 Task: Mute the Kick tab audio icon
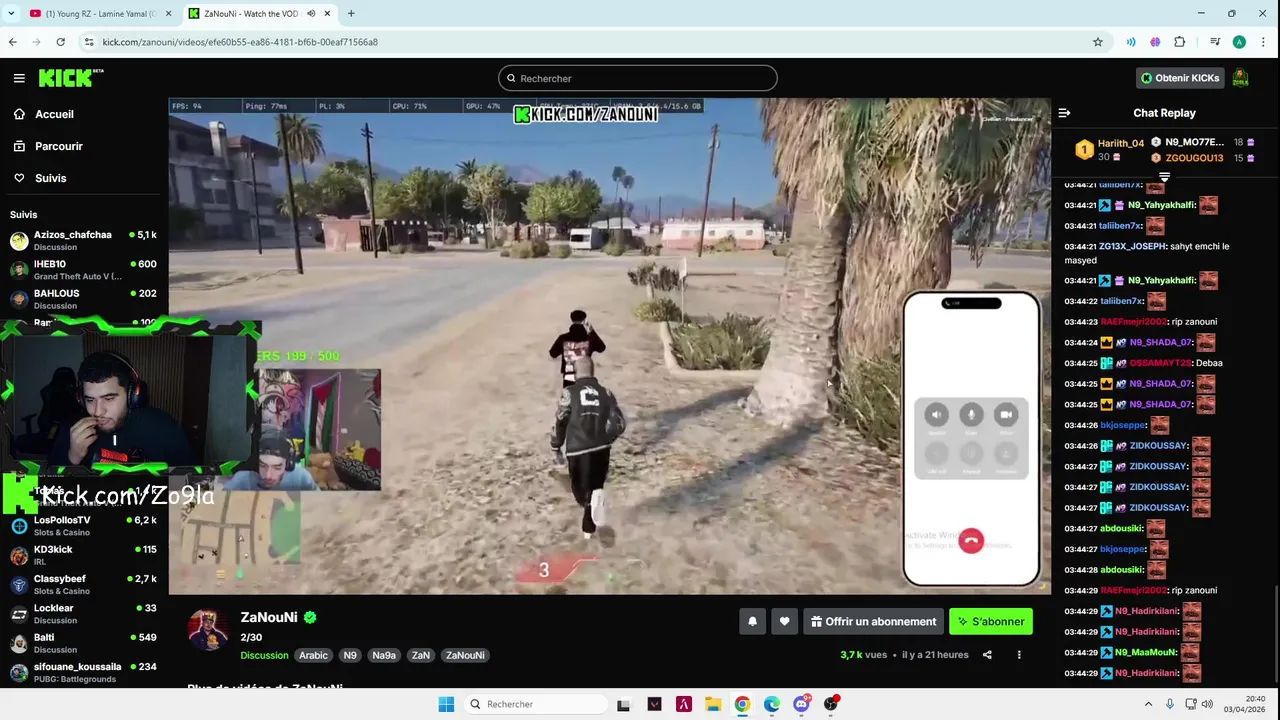[x=311, y=14]
